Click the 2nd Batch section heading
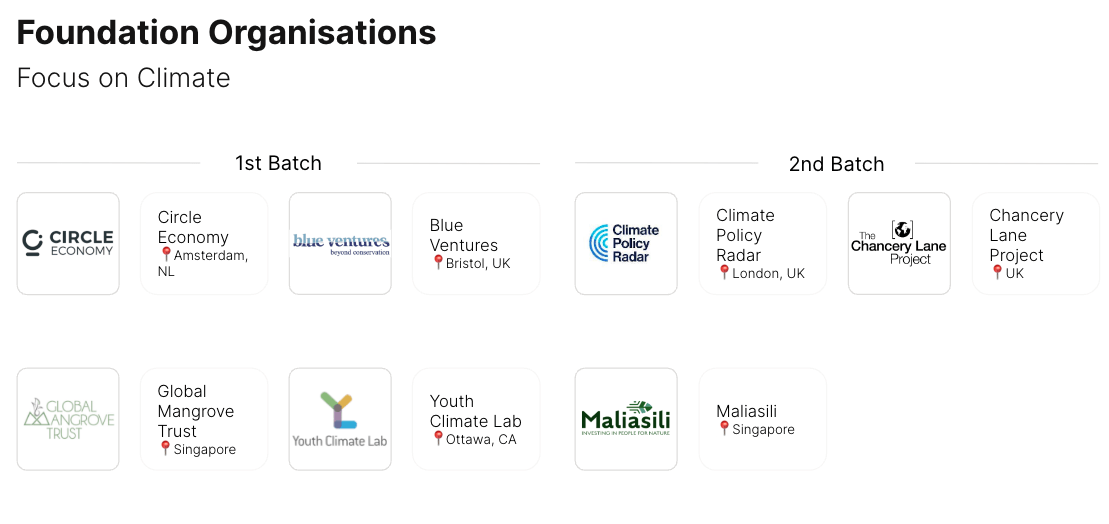 [x=837, y=164]
